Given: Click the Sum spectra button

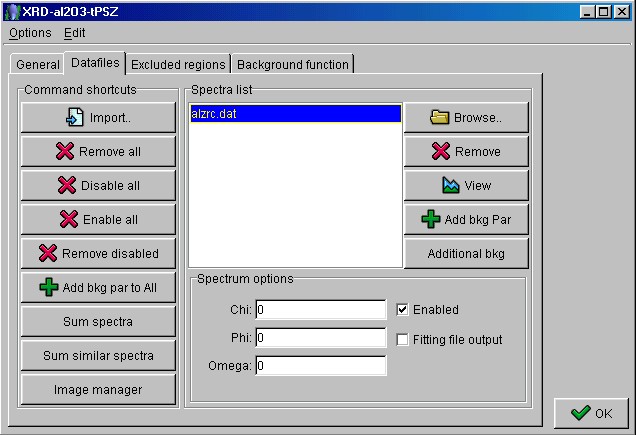Looking at the screenshot, I should pos(98,321).
